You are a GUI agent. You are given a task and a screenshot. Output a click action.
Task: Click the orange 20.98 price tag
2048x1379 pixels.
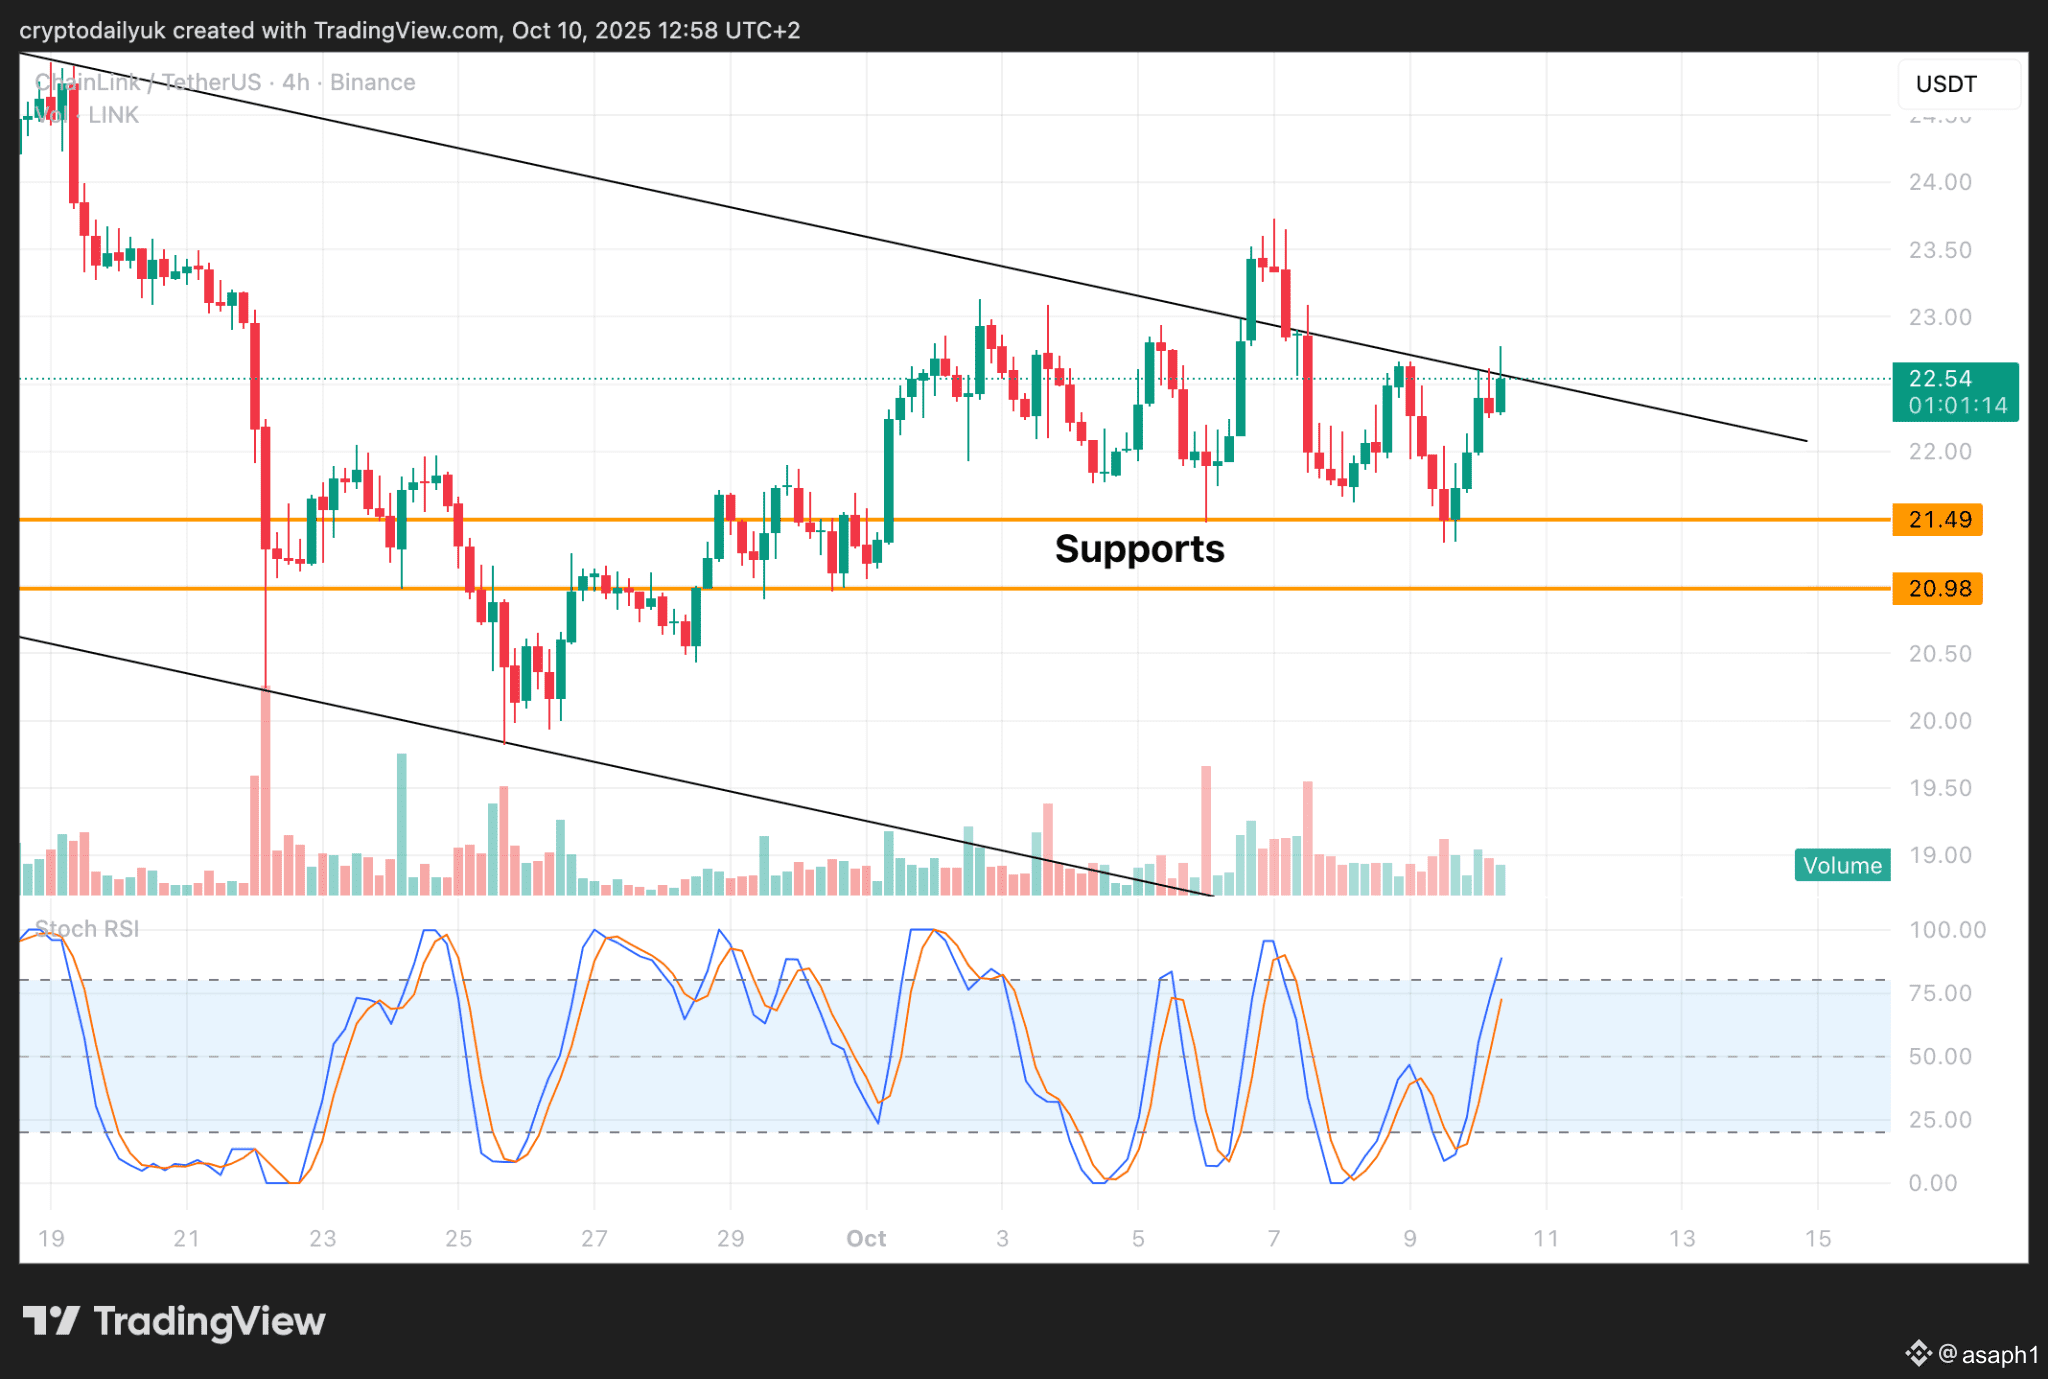tap(1938, 589)
